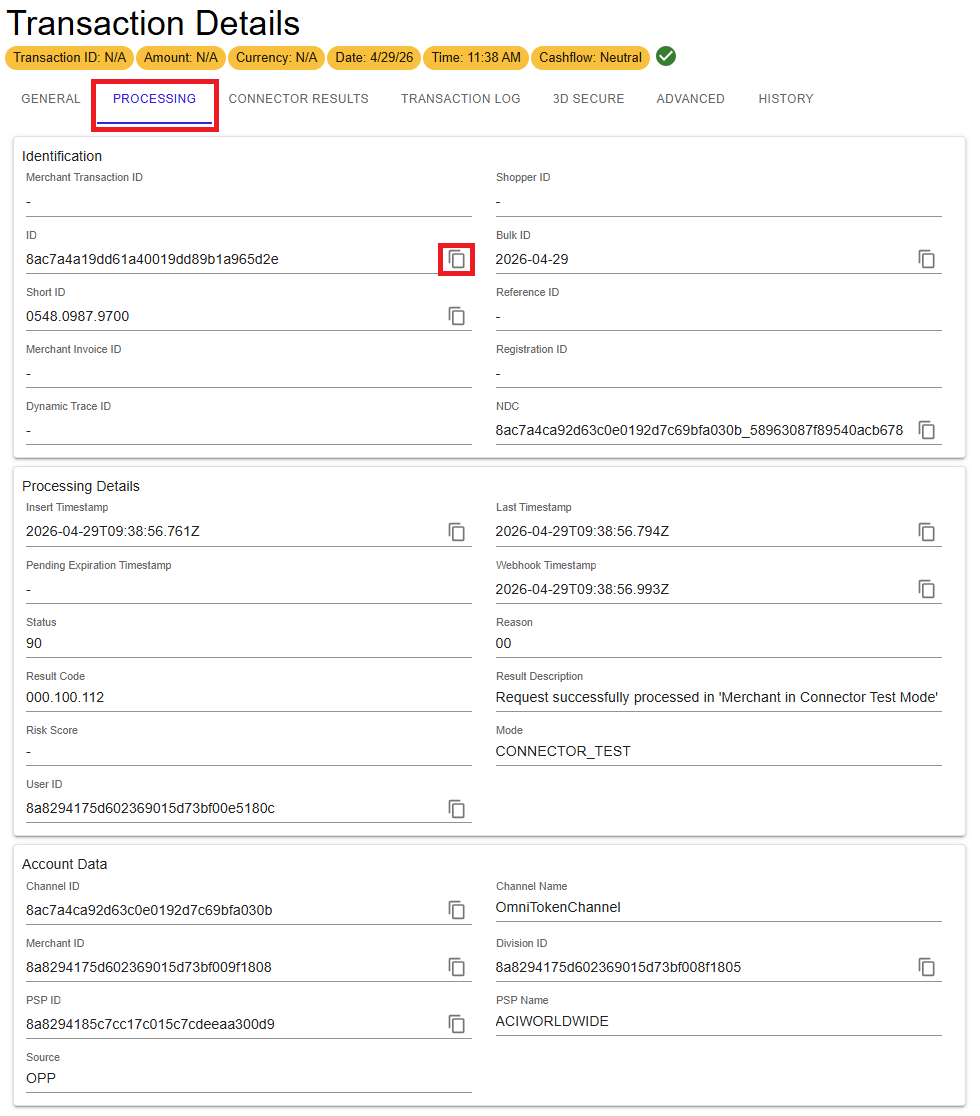Click Result Code 000.100.112

[x=65, y=698]
